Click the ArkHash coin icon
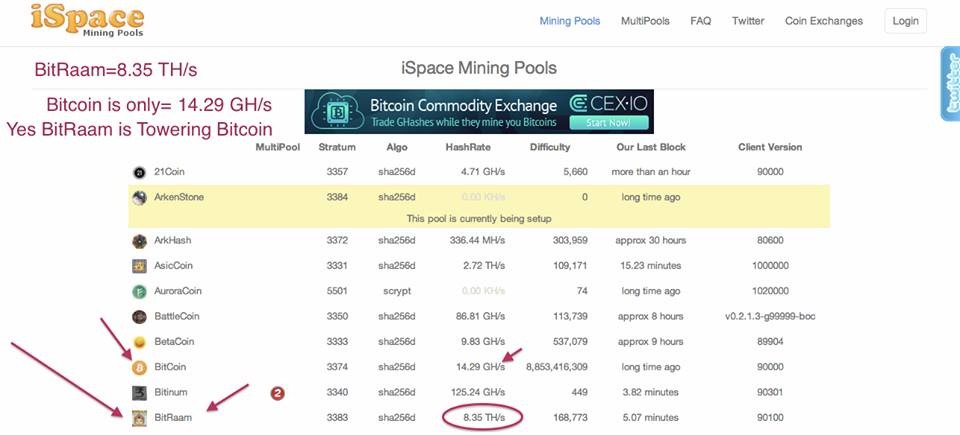 140,241
